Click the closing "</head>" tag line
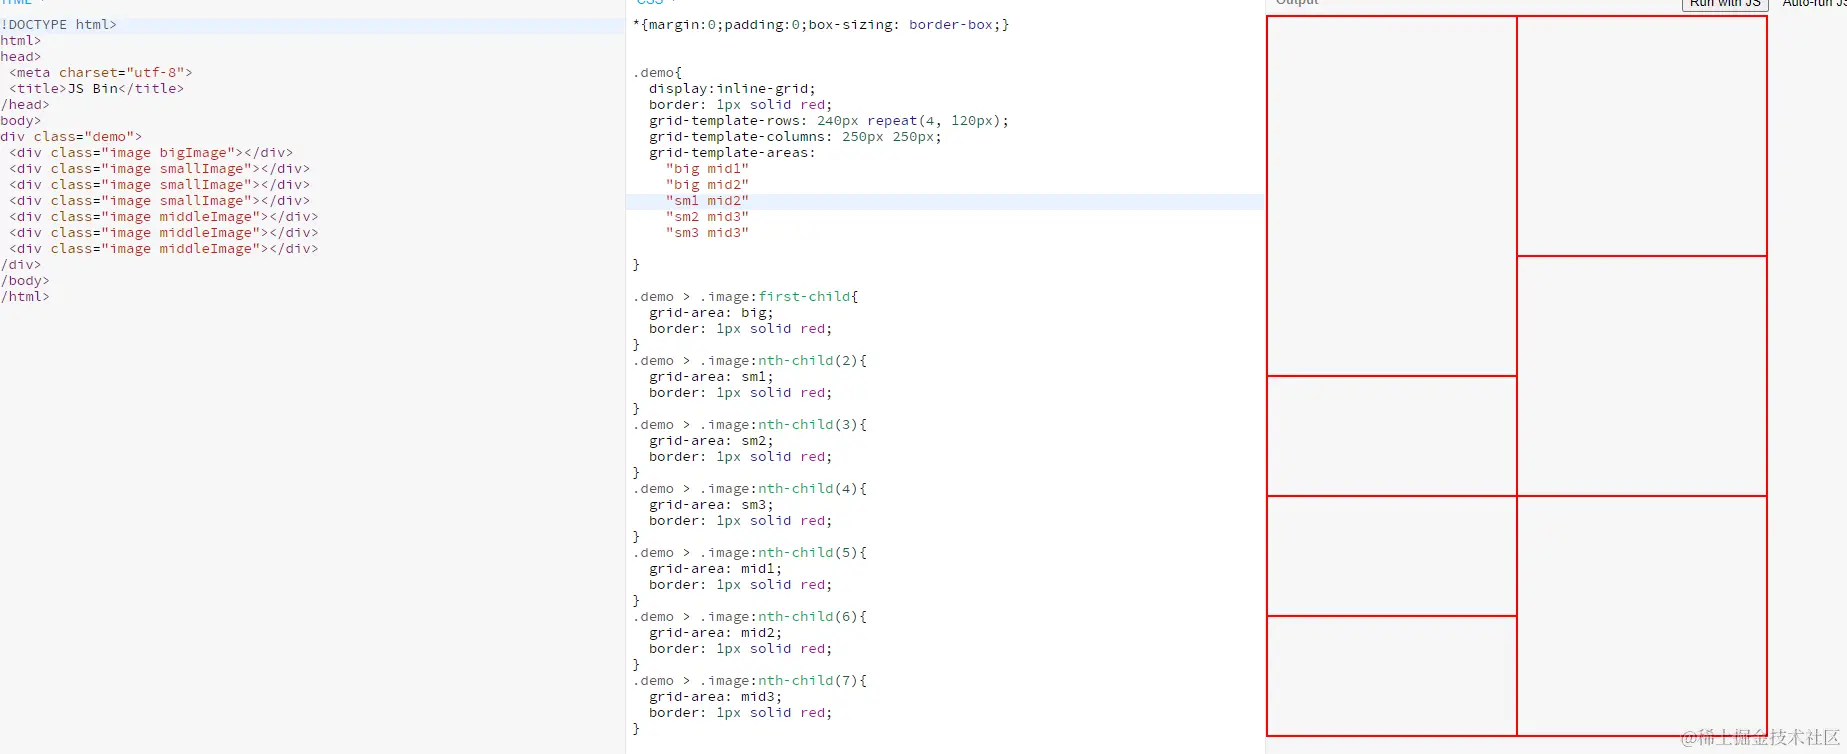1847x754 pixels. tap(25, 105)
